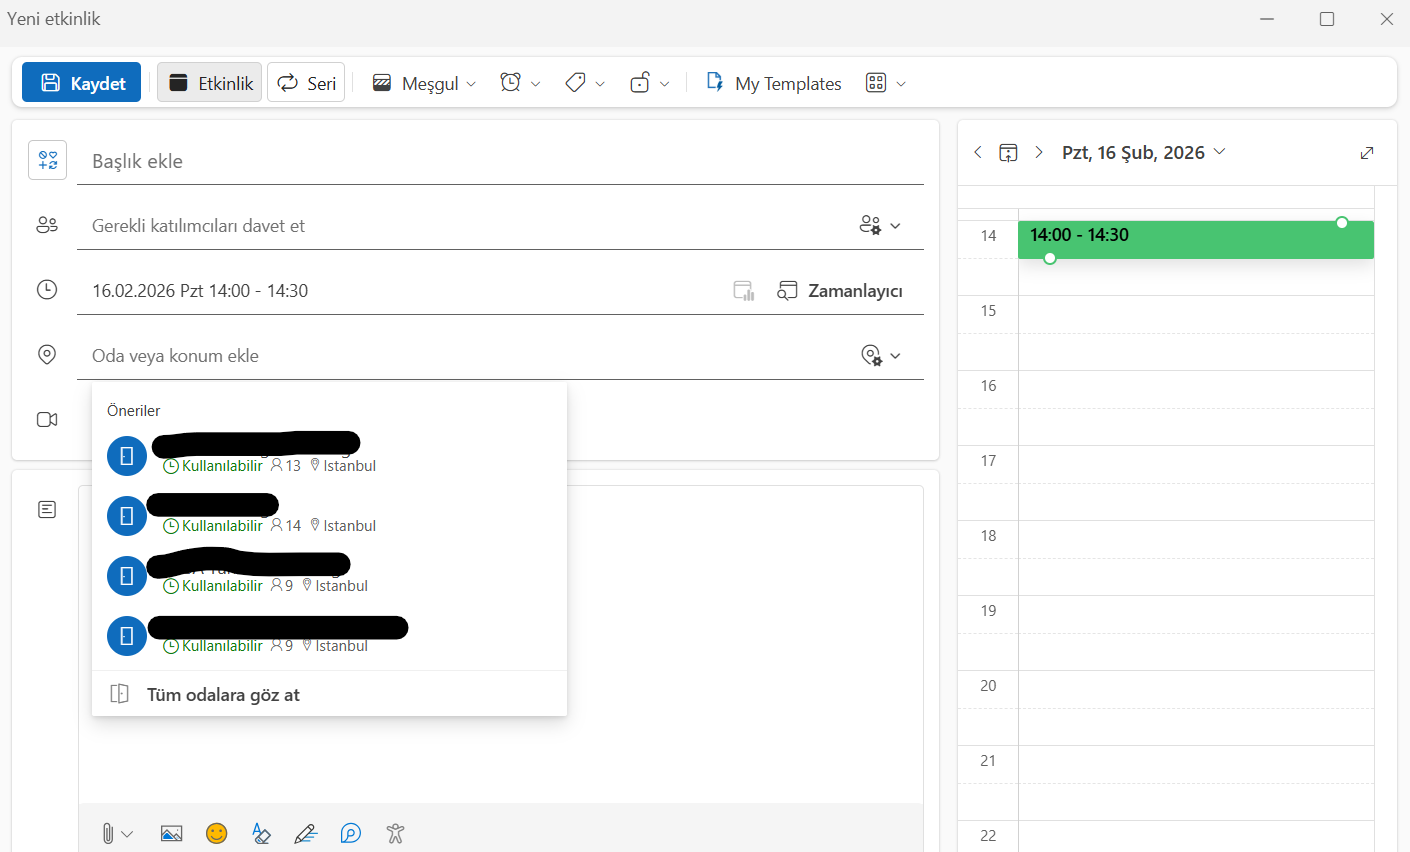Click the reminder alarm clock icon
1410x852 pixels.
(511, 83)
